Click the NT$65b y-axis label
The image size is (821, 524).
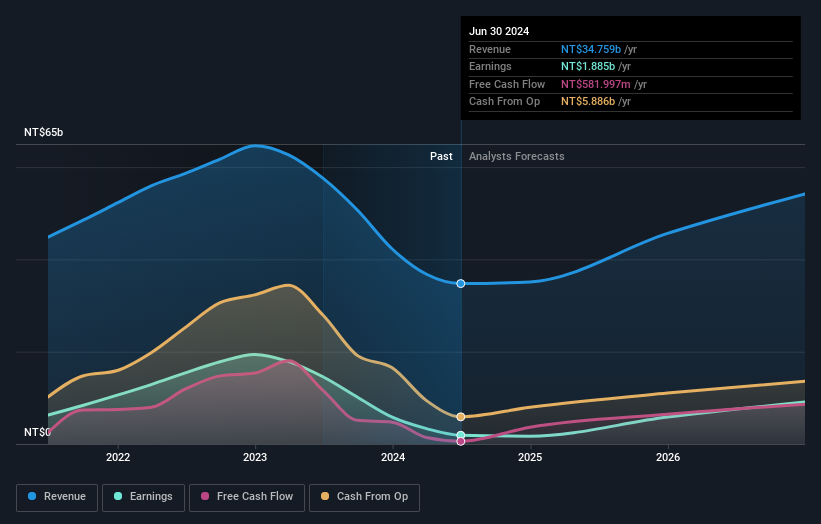[43, 132]
